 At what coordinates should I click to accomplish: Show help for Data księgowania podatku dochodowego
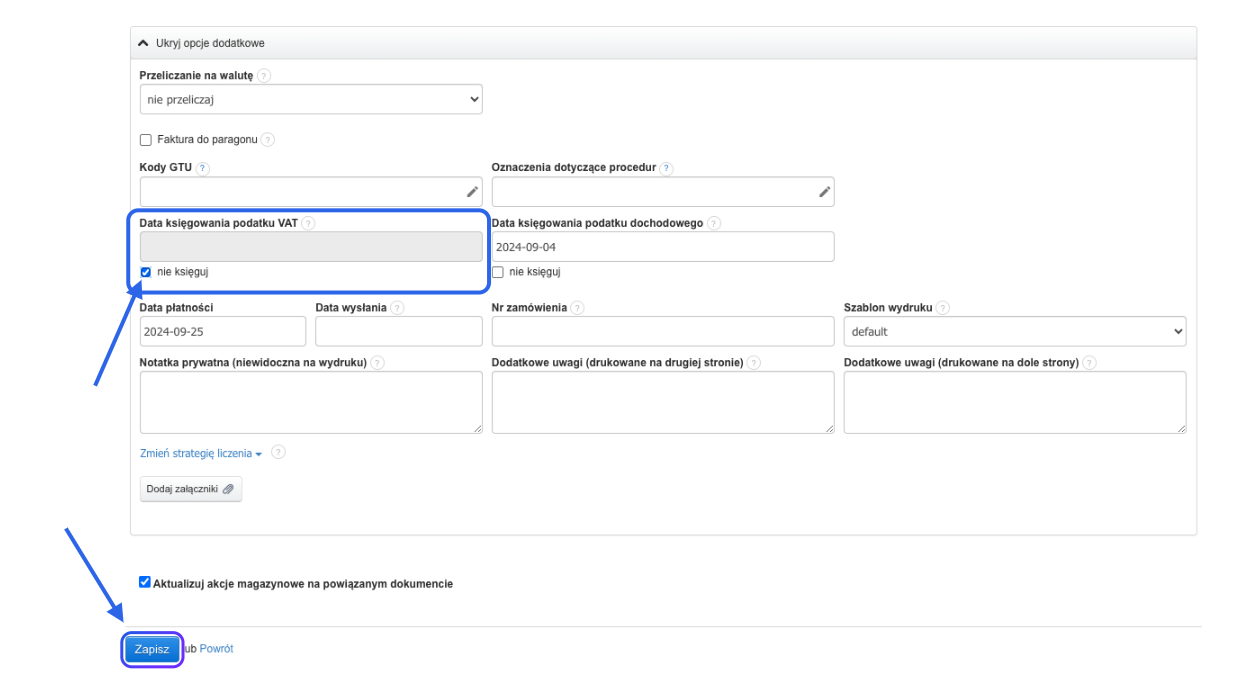pos(714,224)
